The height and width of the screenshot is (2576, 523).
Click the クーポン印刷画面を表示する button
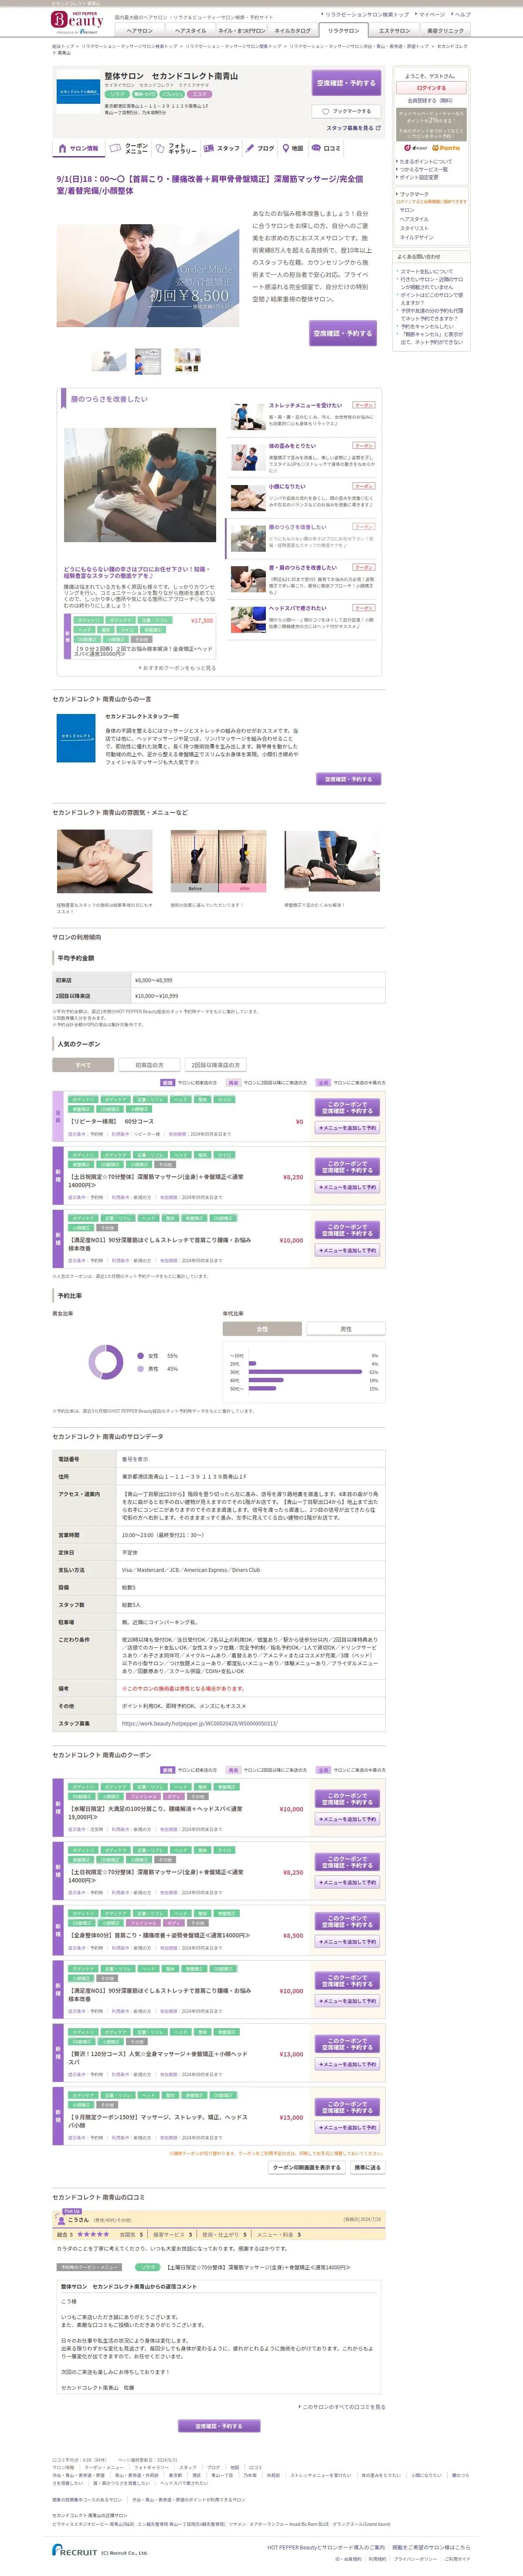coord(306,2167)
